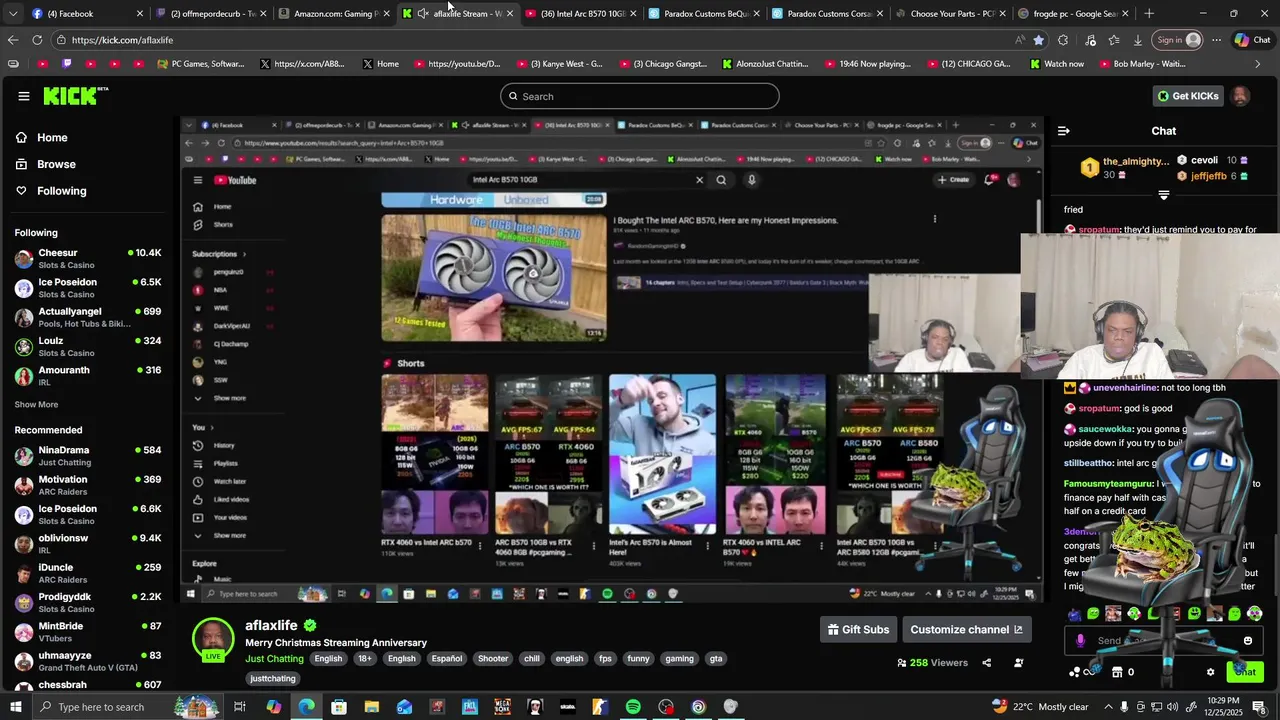Click the shop icon below chat input
Screen dimensions: 1280x720
[1117, 672]
